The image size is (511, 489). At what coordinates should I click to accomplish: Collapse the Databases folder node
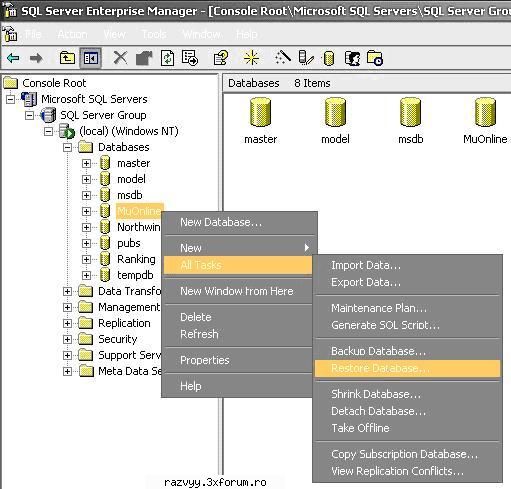point(67,147)
